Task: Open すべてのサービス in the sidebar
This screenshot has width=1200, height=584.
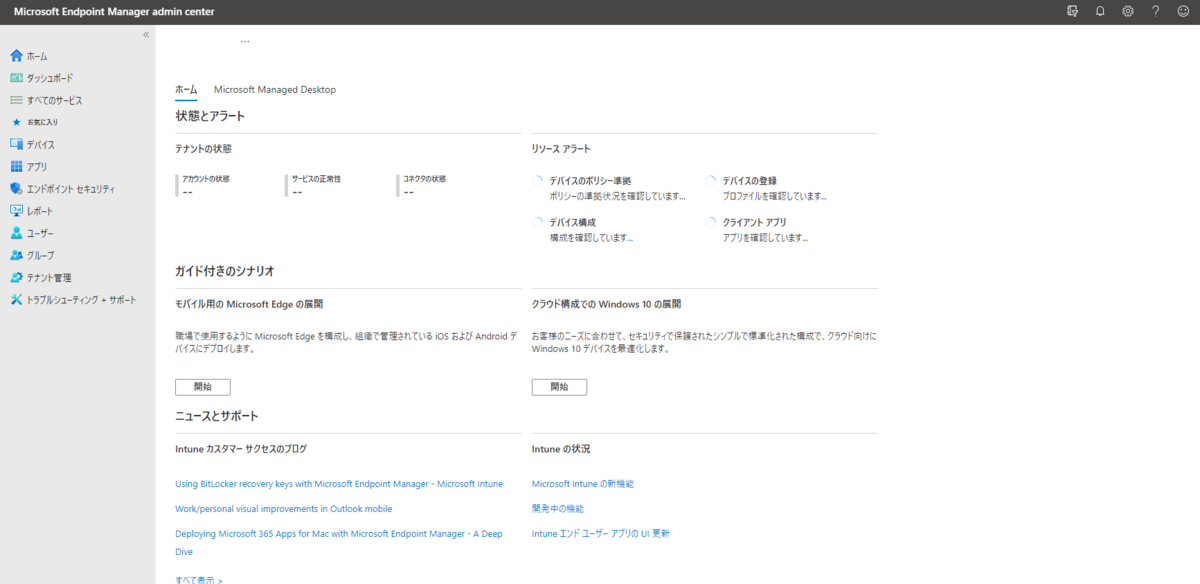Action: pyautogui.click(x=55, y=100)
